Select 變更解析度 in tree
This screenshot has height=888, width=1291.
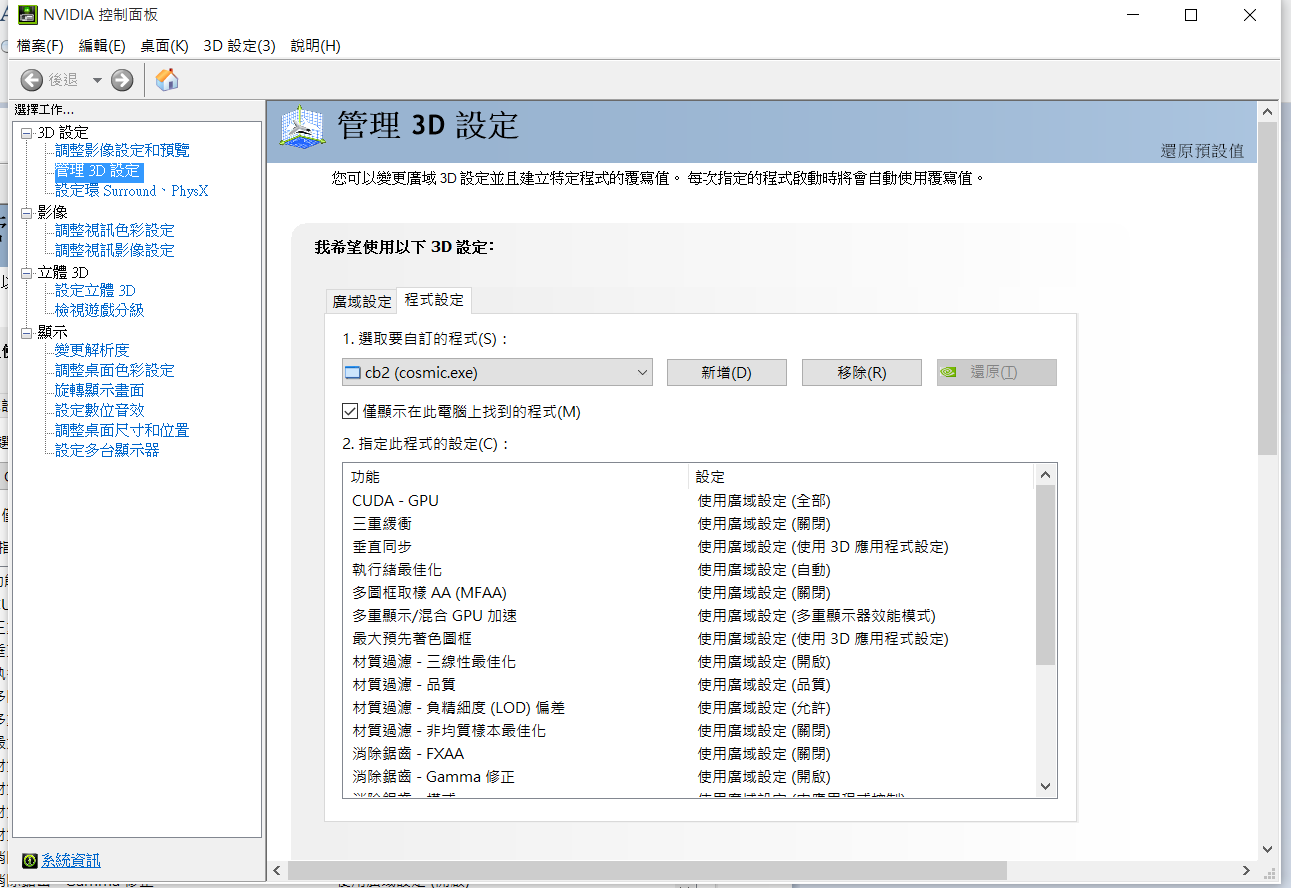coord(92,350)
